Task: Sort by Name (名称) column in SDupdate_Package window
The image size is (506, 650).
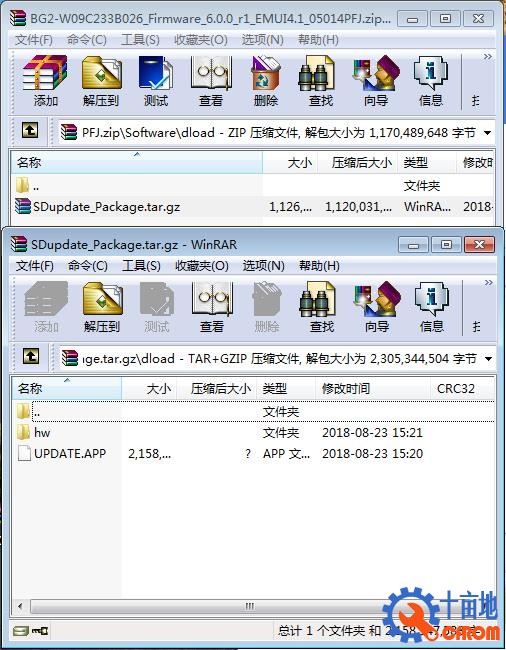Action: (67, 388)
